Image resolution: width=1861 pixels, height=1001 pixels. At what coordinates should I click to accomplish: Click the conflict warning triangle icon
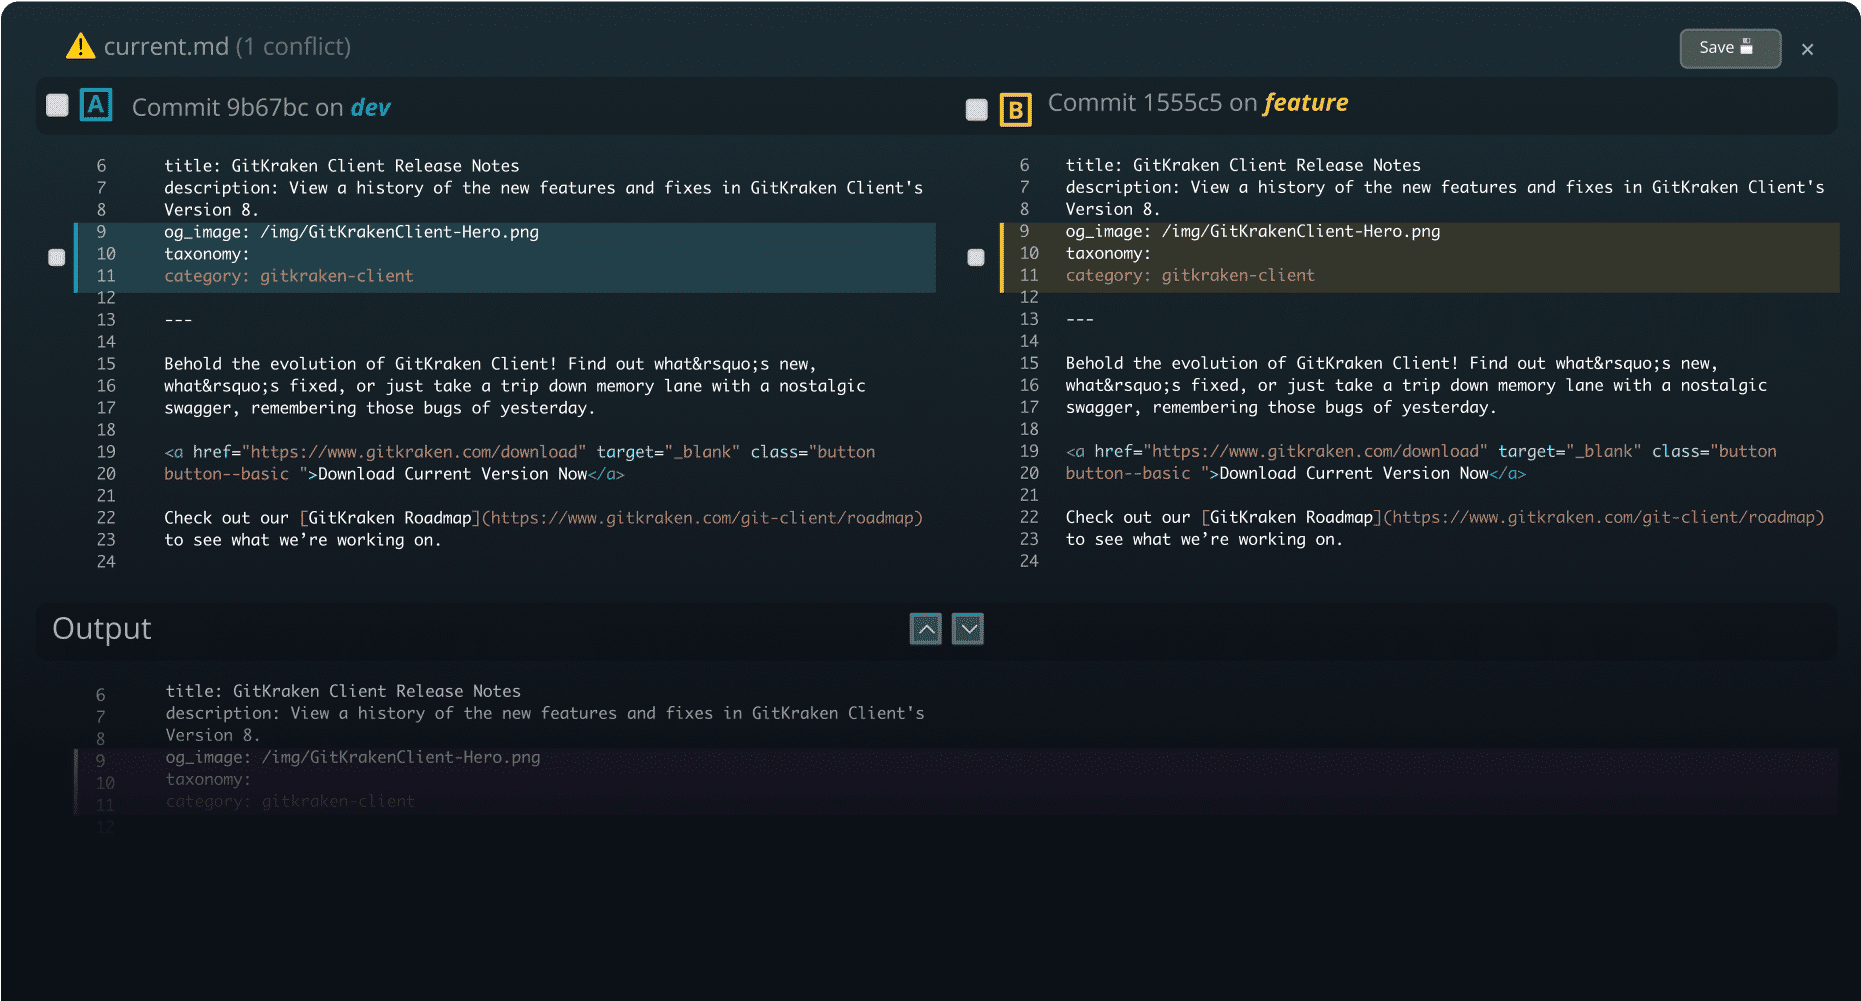pyautogui.click(x=80, y=46)
